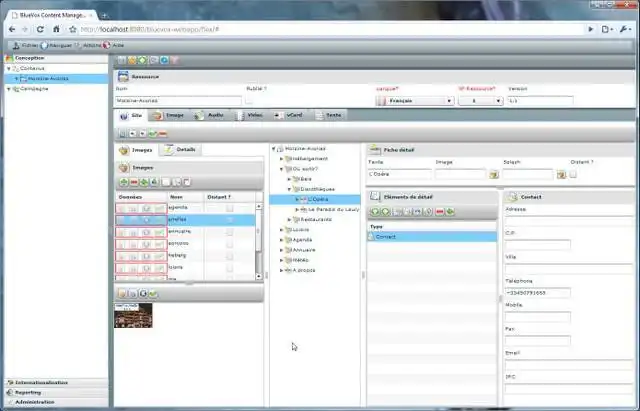The width and height of the screenshot is (640, 411).
Task: Click the last green icon in Eléments de détail toolbar
Action: (450, 212)
